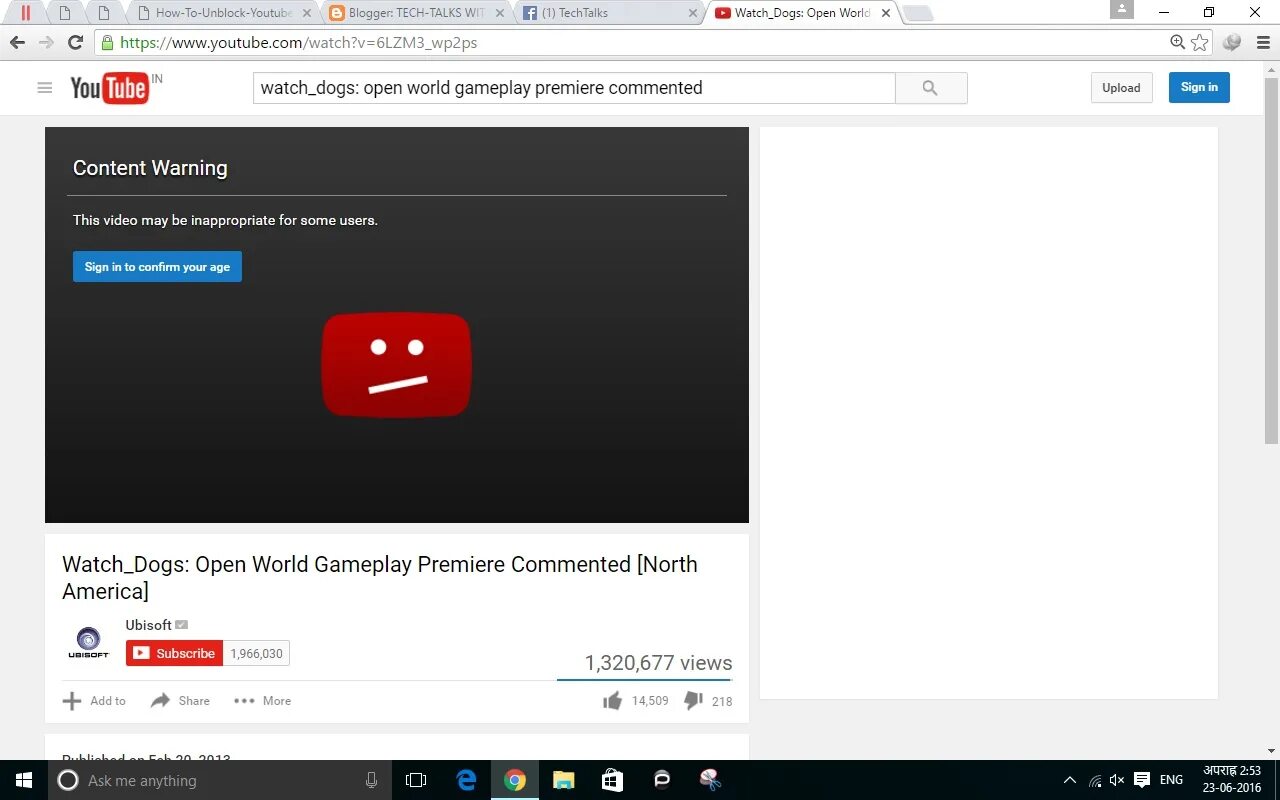Open the clock showing 23-06-2016

coord(1232,780)
